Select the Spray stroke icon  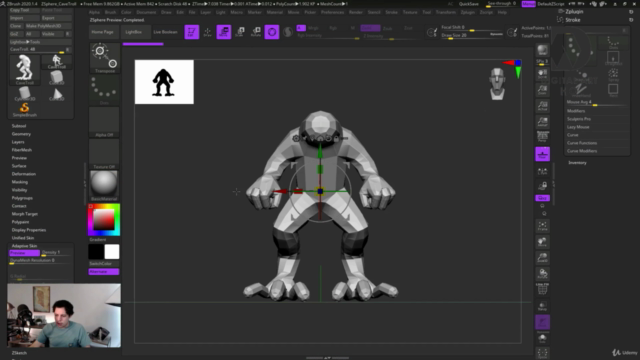(613, 74)
